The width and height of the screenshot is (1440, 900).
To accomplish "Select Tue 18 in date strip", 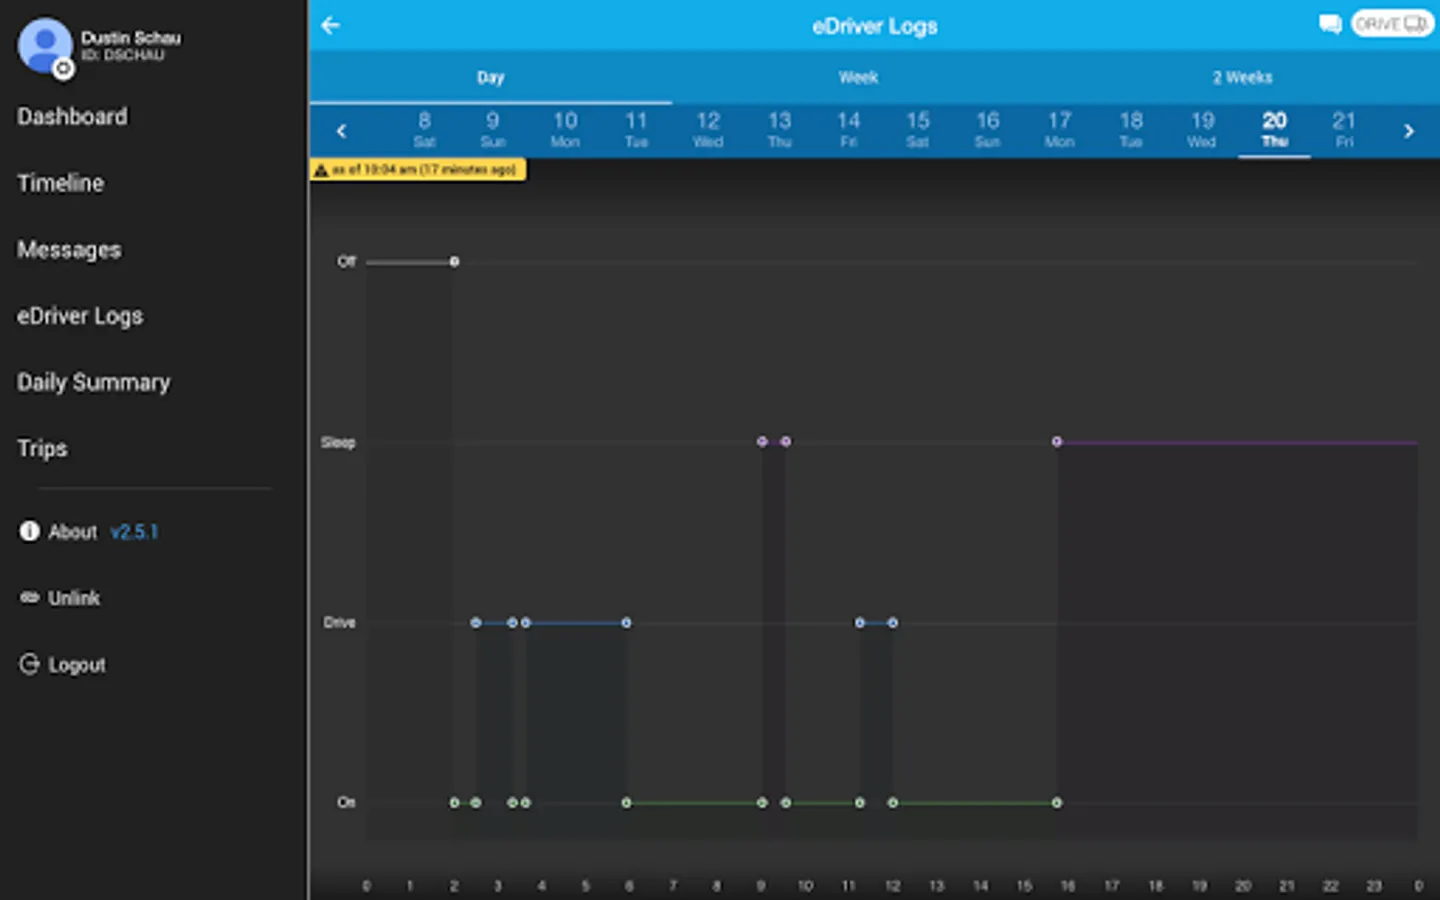I will [x=1131, y=130].
